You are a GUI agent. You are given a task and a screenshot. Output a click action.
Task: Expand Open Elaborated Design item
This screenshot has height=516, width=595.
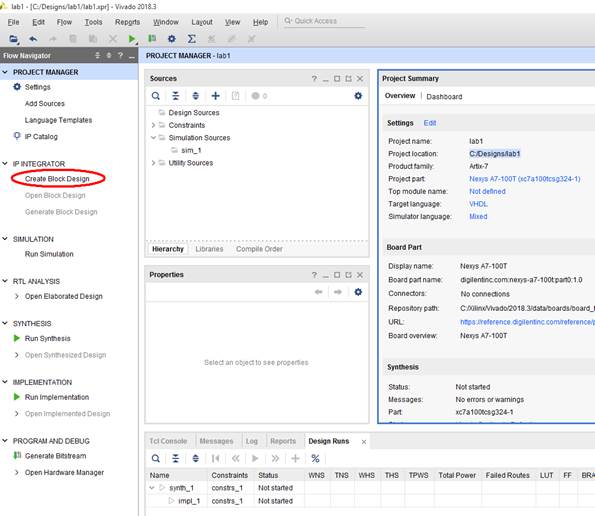pos(16,296)
